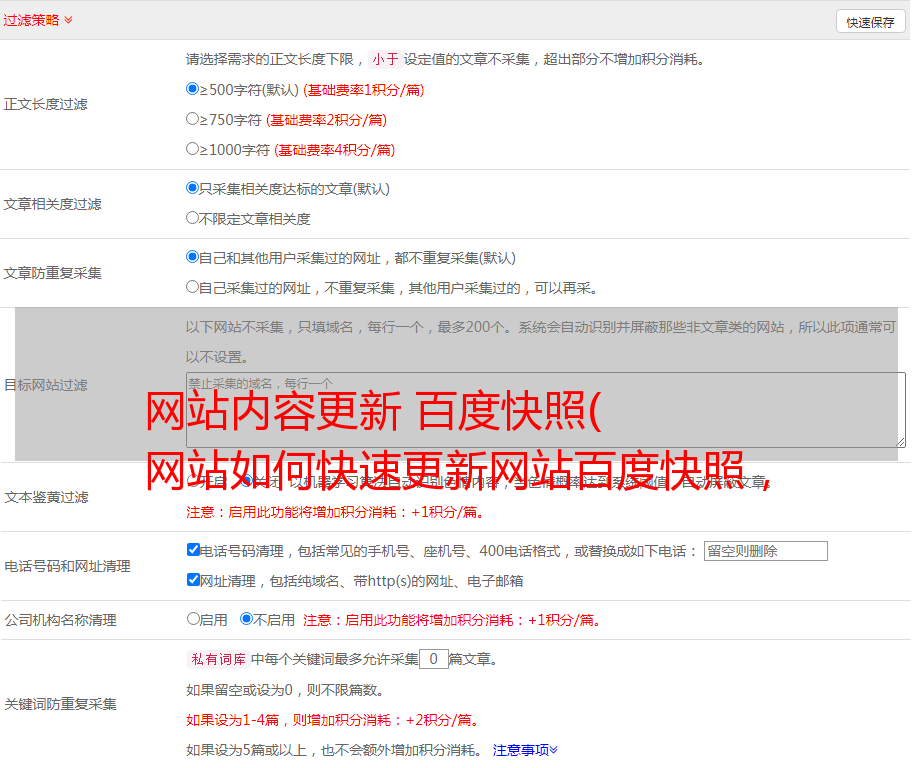Viewport: 912px width, 768px height.
Task: Choose 自己采集过的网址，不重复采集 radio option
Action: (193, 287)
